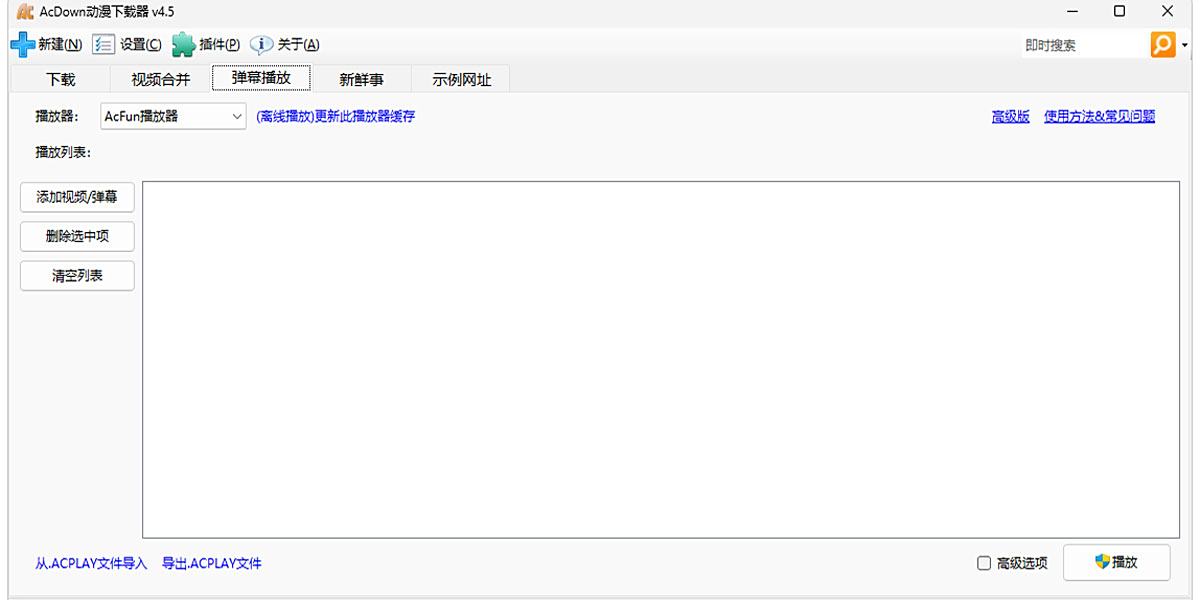Click the 添加视频/弹幕 button
1200x600 pixels.
76,197
